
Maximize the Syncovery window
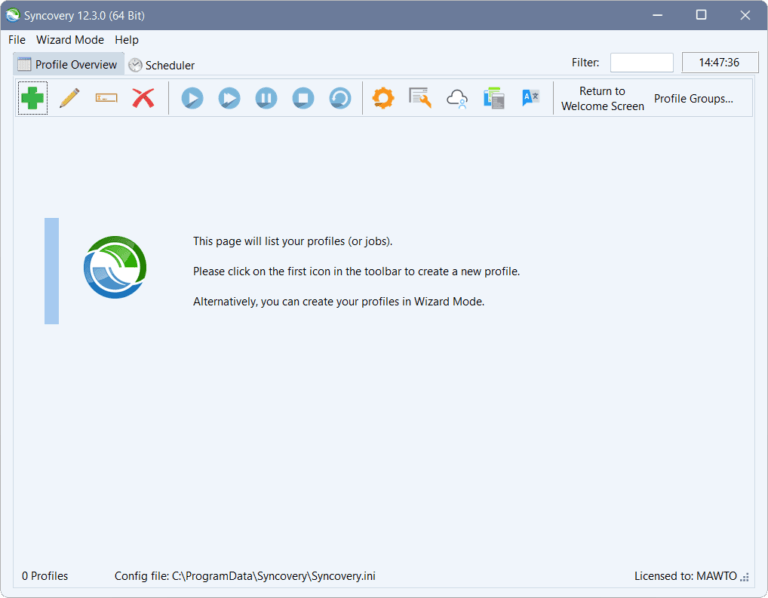[x=701, y=15]
